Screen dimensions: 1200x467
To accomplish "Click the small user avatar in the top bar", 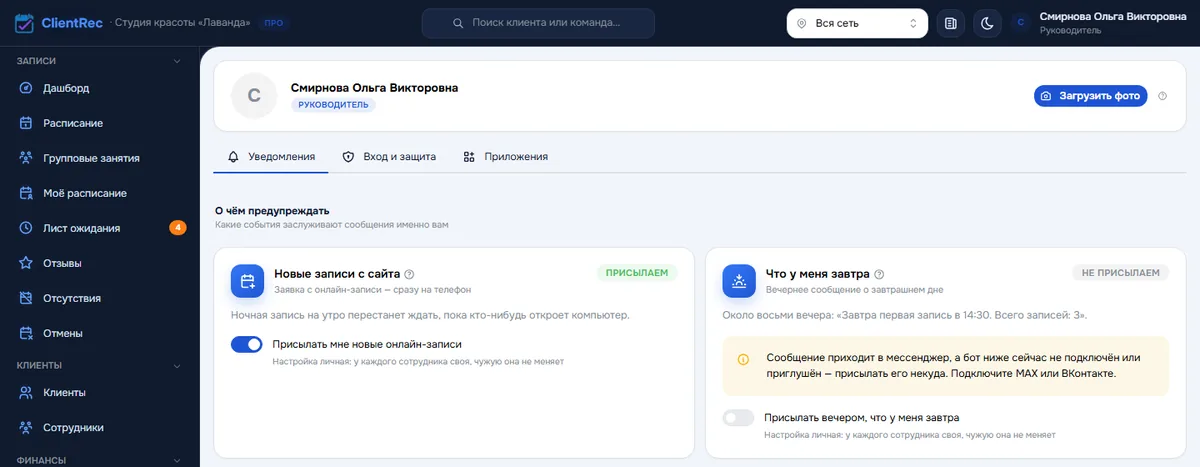I will point(1020,23).
